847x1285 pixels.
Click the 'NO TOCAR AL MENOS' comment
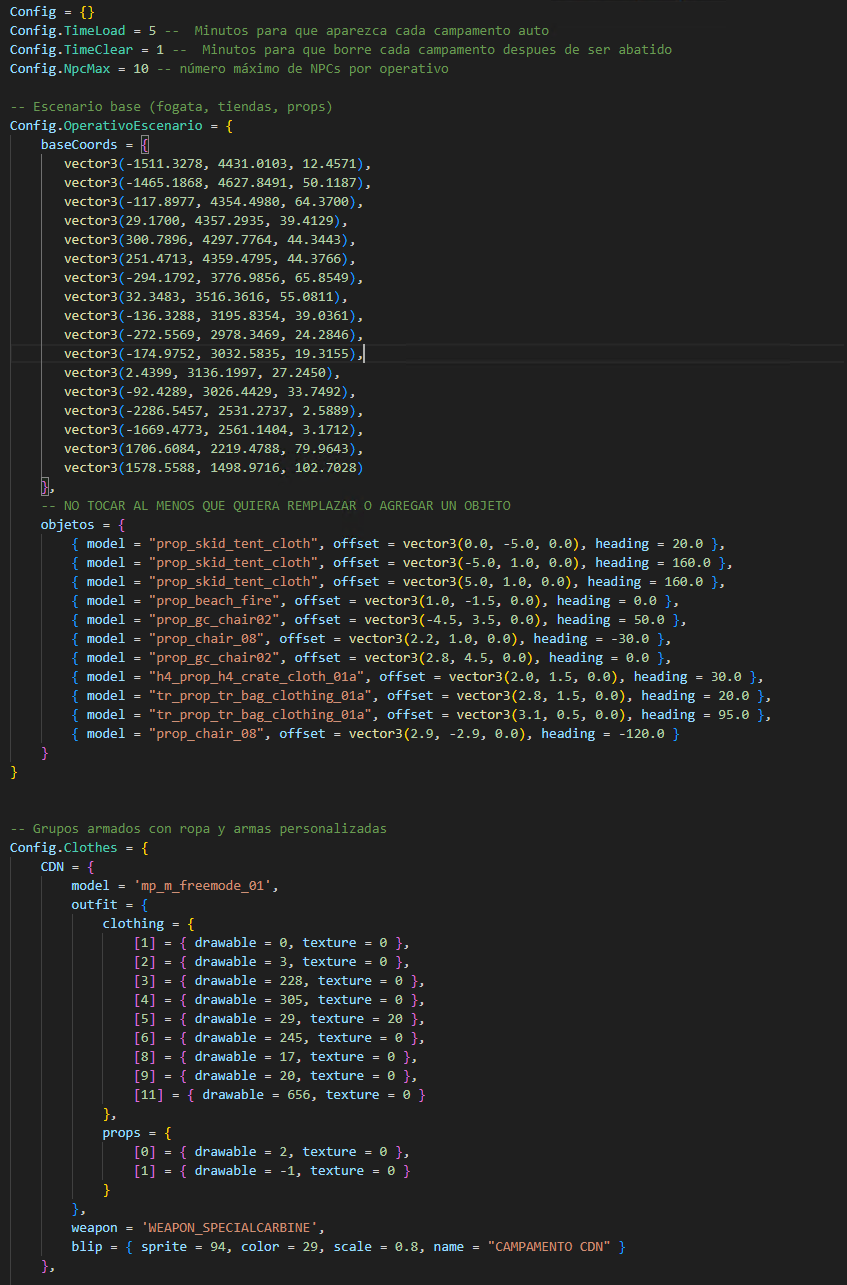(275, 506)
